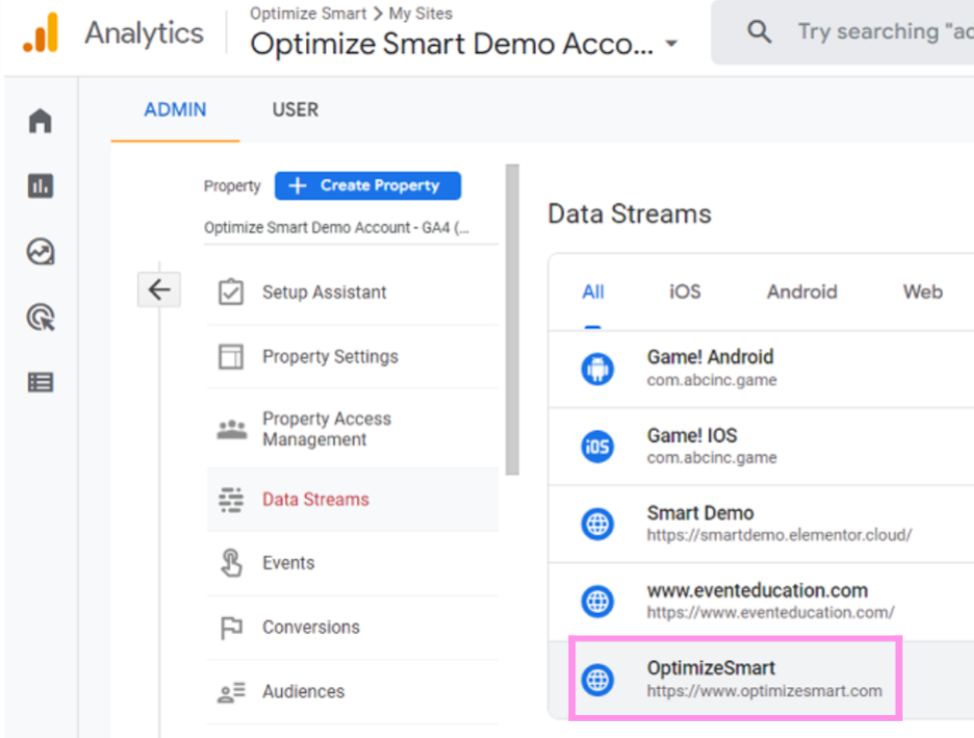Open the Advertising cursor icon
Screen dimensions: 974x738
coord(40,318)
